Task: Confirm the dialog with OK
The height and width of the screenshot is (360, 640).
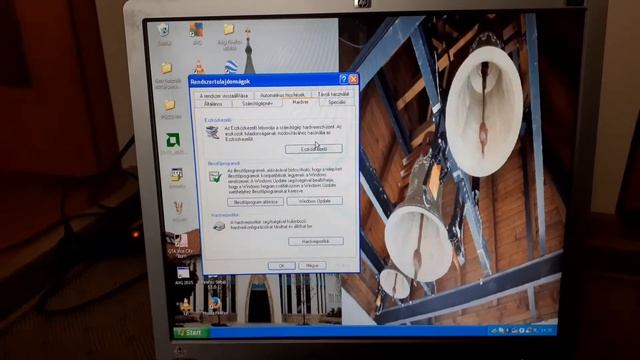Action: tap(282, 265)
